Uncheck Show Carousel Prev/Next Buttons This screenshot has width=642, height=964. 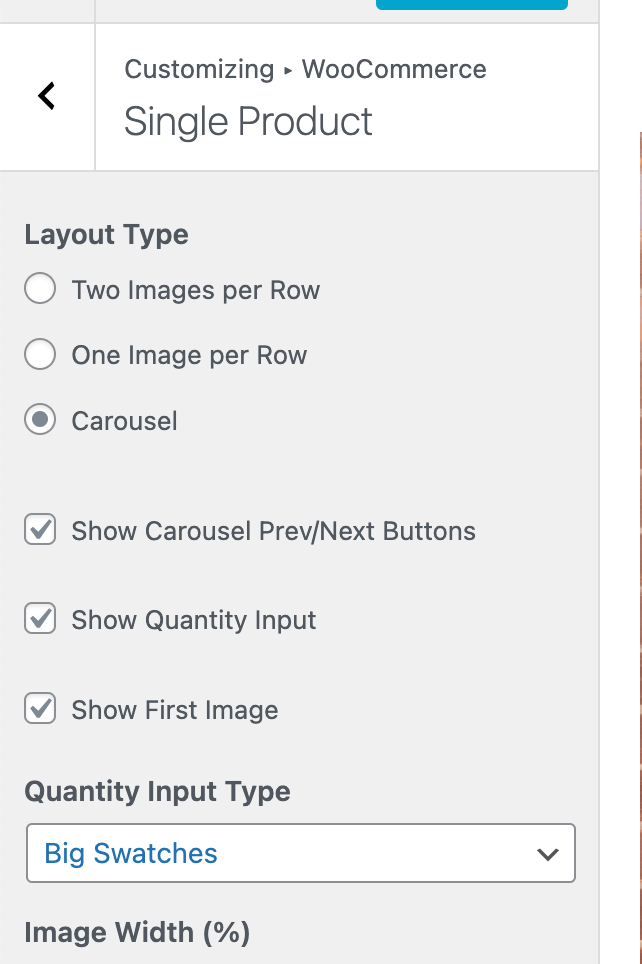coord(39,530)
